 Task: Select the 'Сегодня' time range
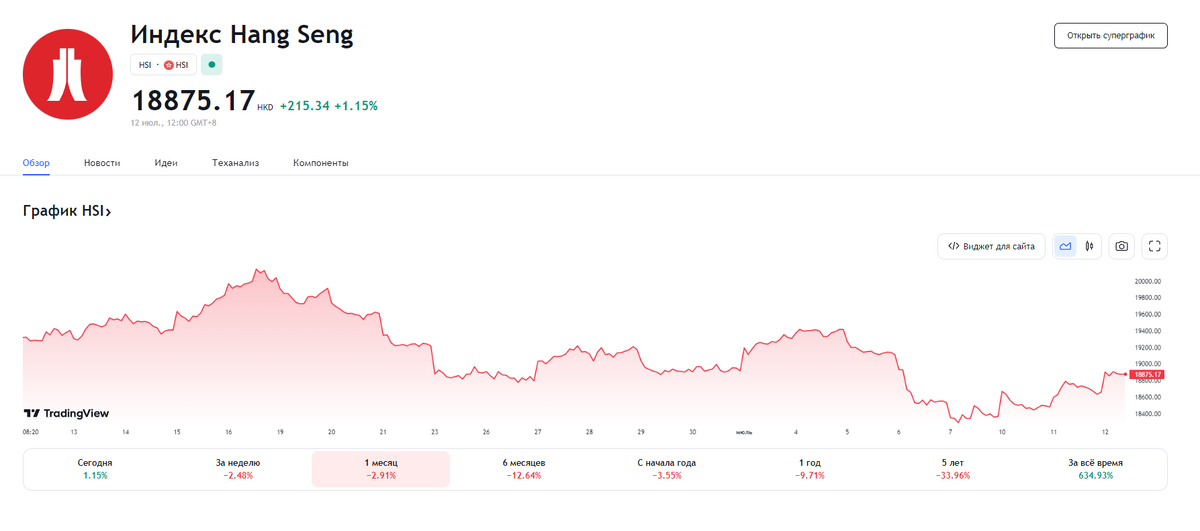95,469
